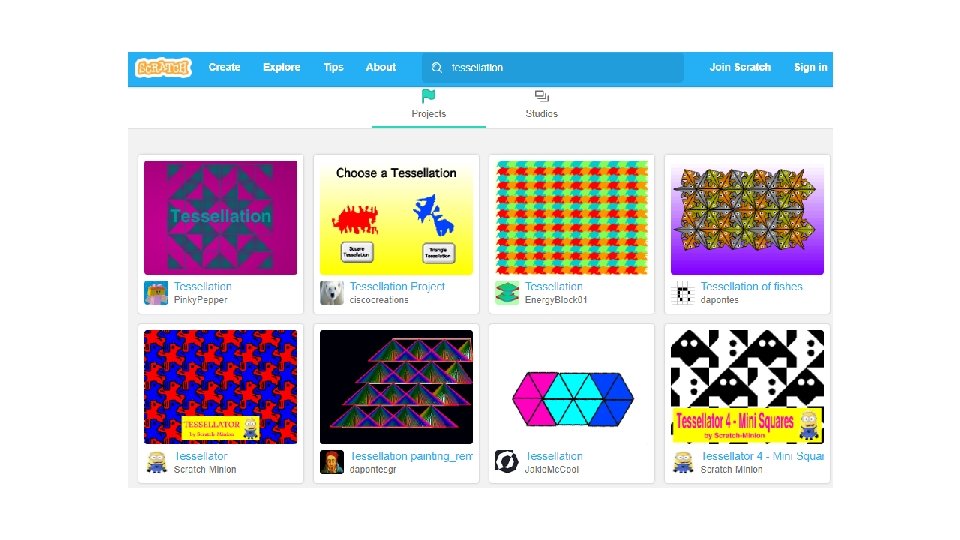Click the search magnifier icon
Viewport: 960px width, 540px height.
click(437, 67)
